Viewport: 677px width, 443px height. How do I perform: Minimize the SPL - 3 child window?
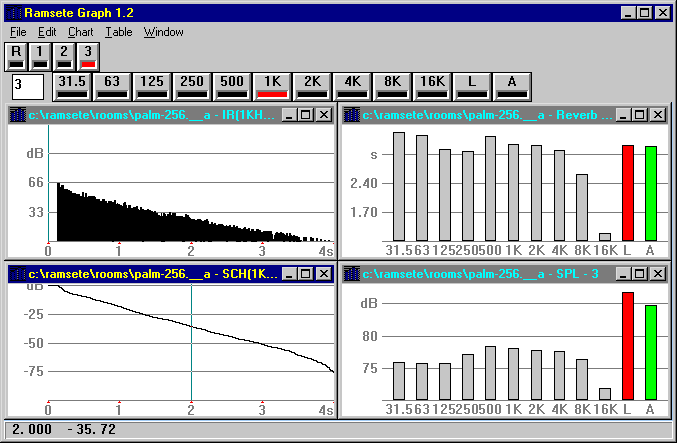tap(623, 274)
